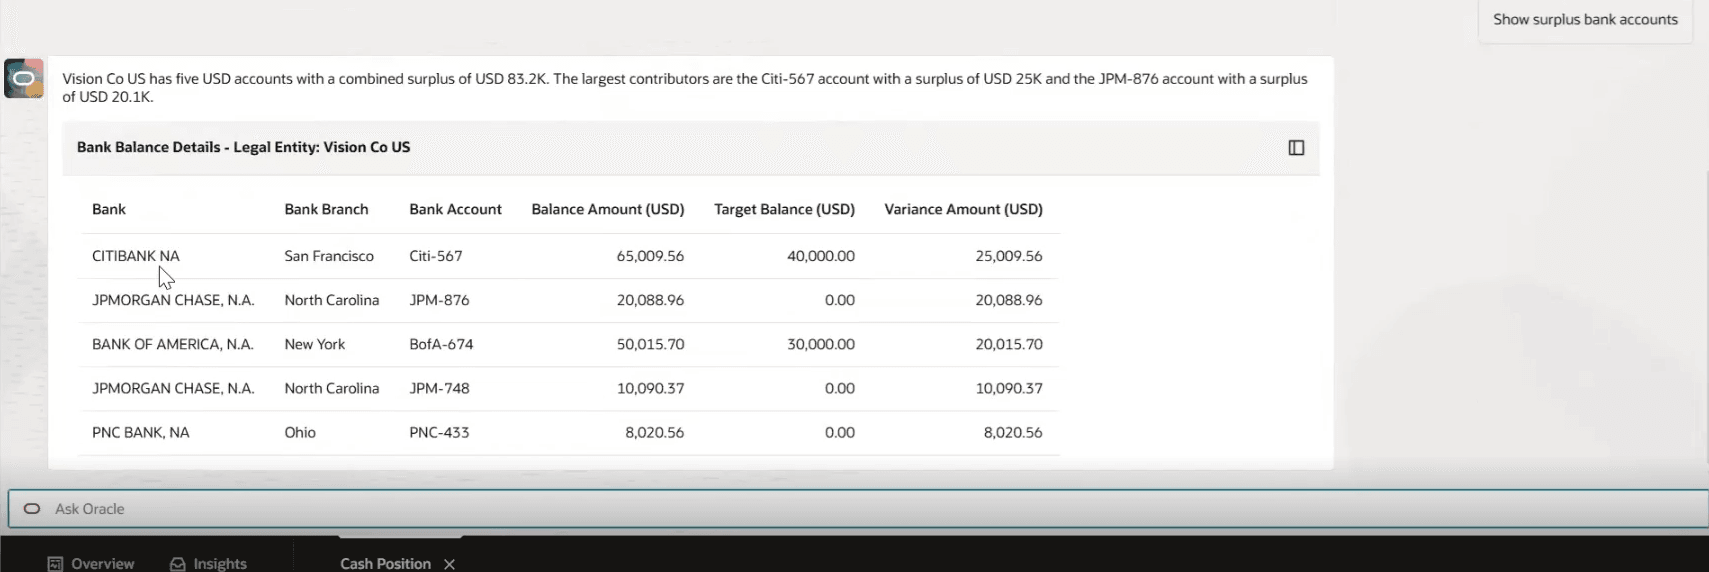The width and height of the screenshot is (1709, 572).
Task: Click the Vision Co US summary paragraph
Action: [685, 88]
